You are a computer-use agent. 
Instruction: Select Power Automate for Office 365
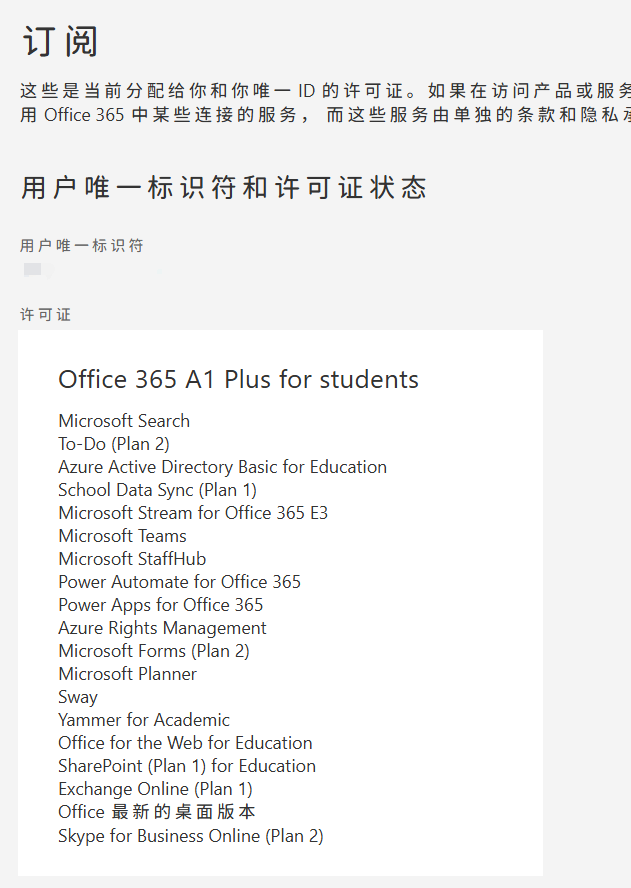tap(179, 582)
